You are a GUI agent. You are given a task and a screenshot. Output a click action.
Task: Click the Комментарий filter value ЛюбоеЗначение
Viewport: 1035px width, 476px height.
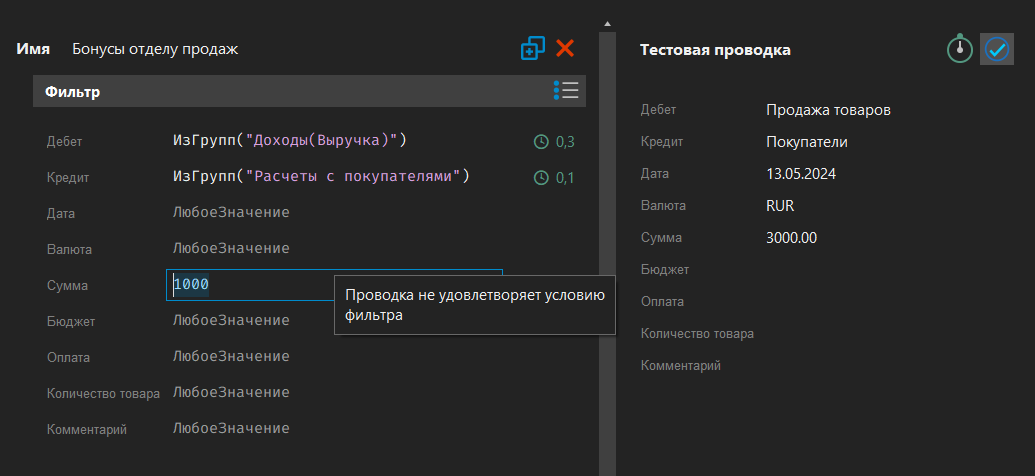click(231, 428)
